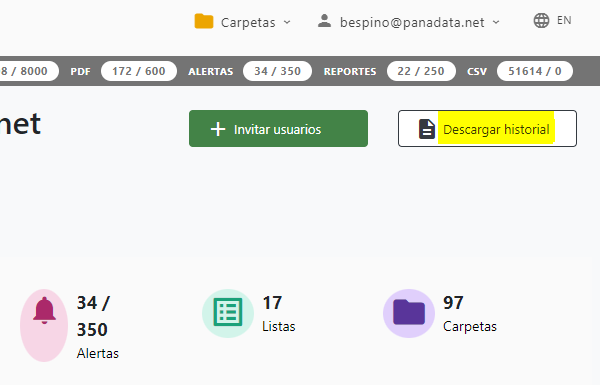
Task: Click the green Listas list icon
Action: coord(228,312)
